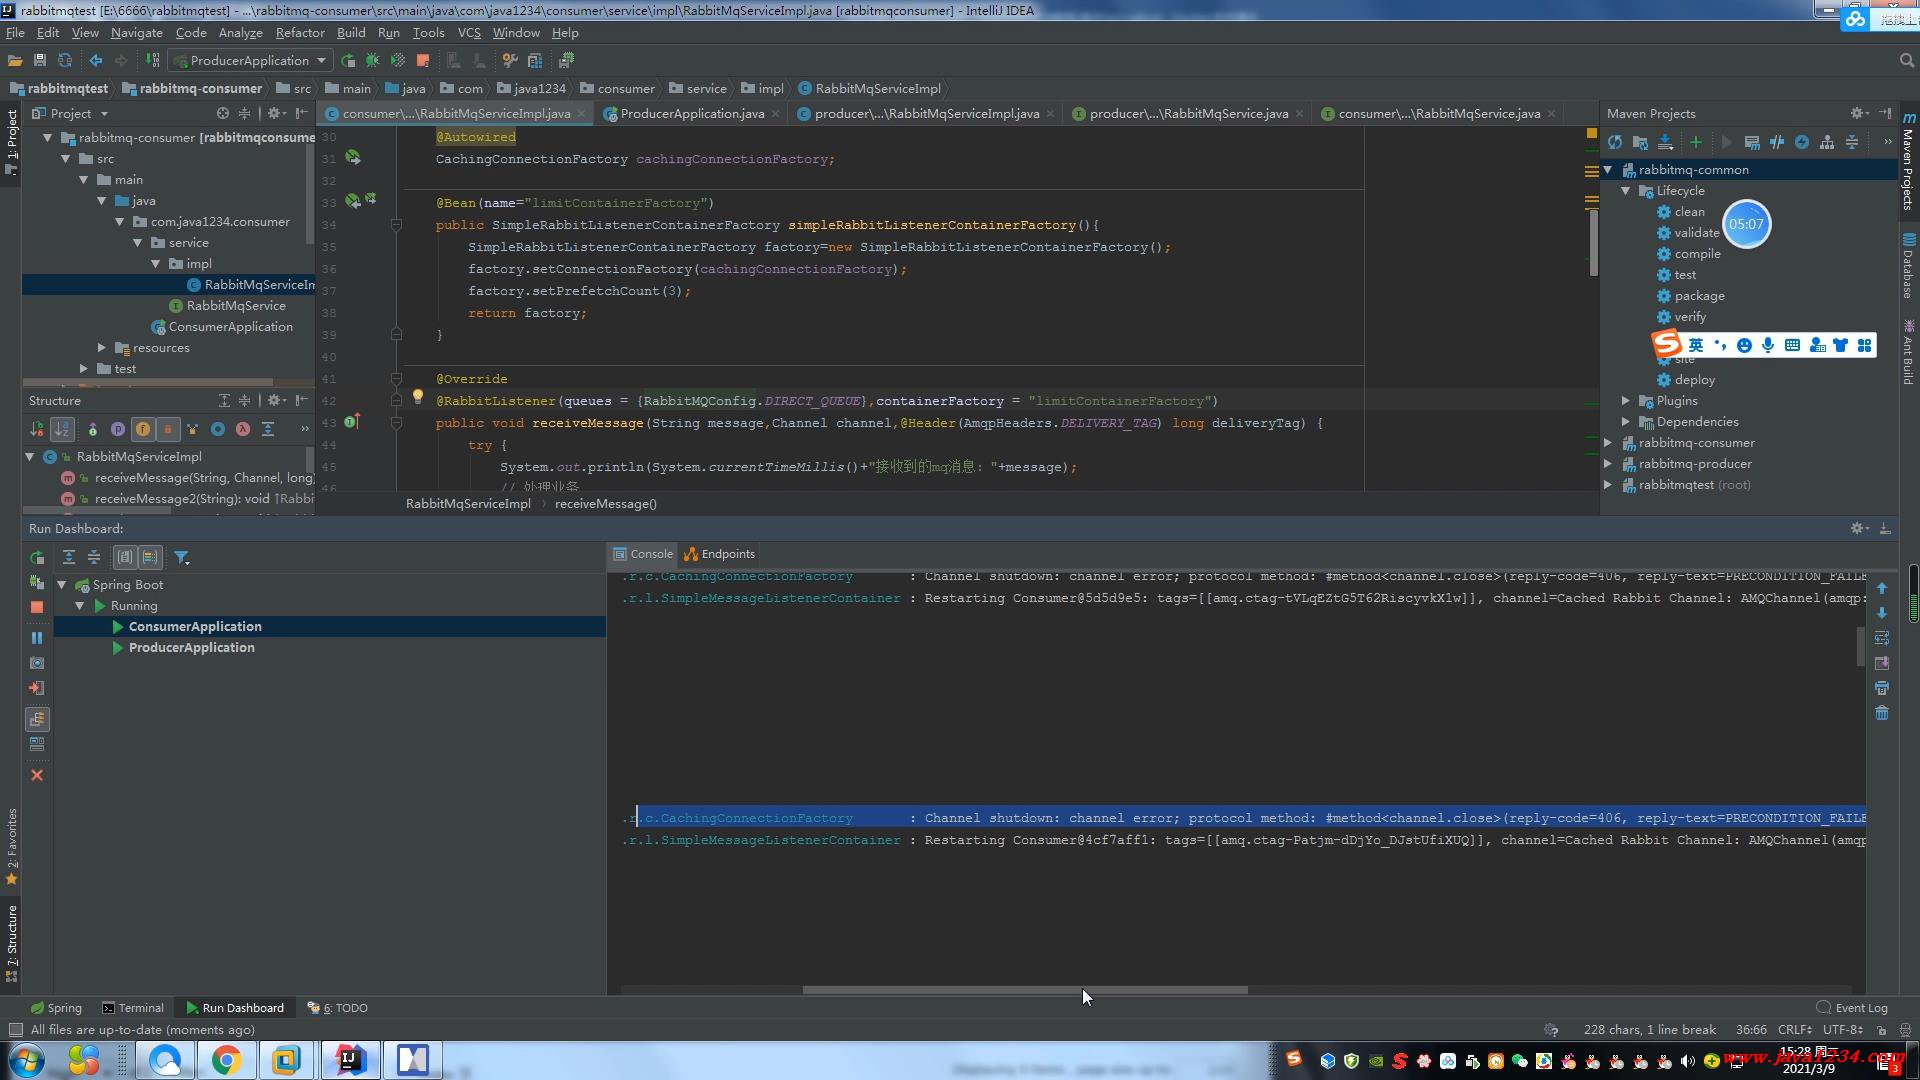This screenshot has height=1080, width=1920.
Task: Click Download Sources Maven icon
Action: click(x=1665, y=143)
